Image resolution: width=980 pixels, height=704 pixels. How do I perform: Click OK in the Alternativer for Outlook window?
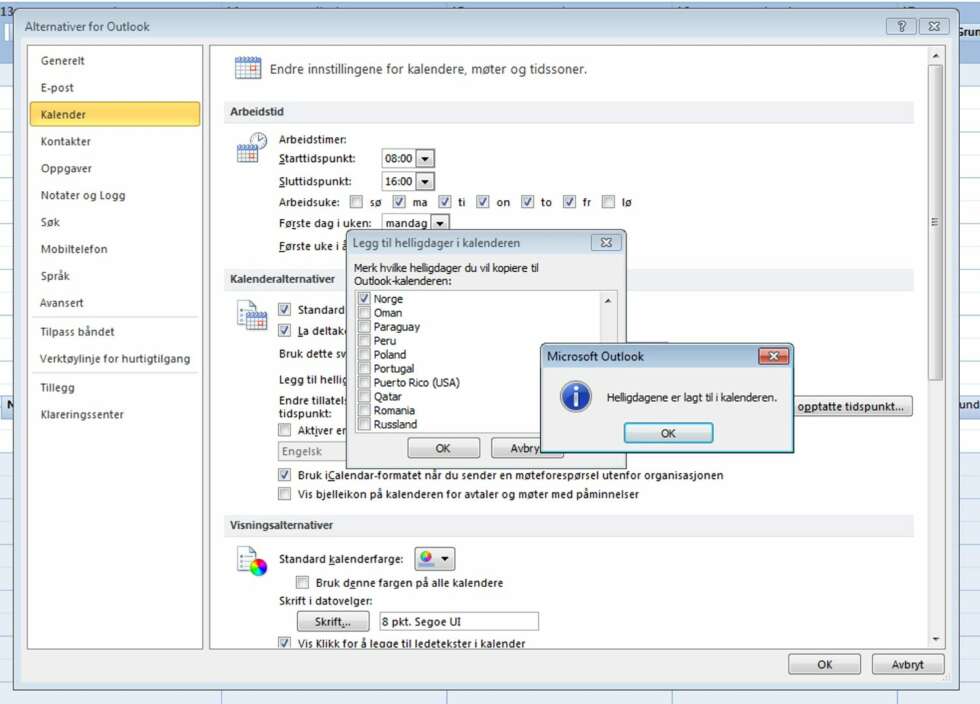(824, 664)
